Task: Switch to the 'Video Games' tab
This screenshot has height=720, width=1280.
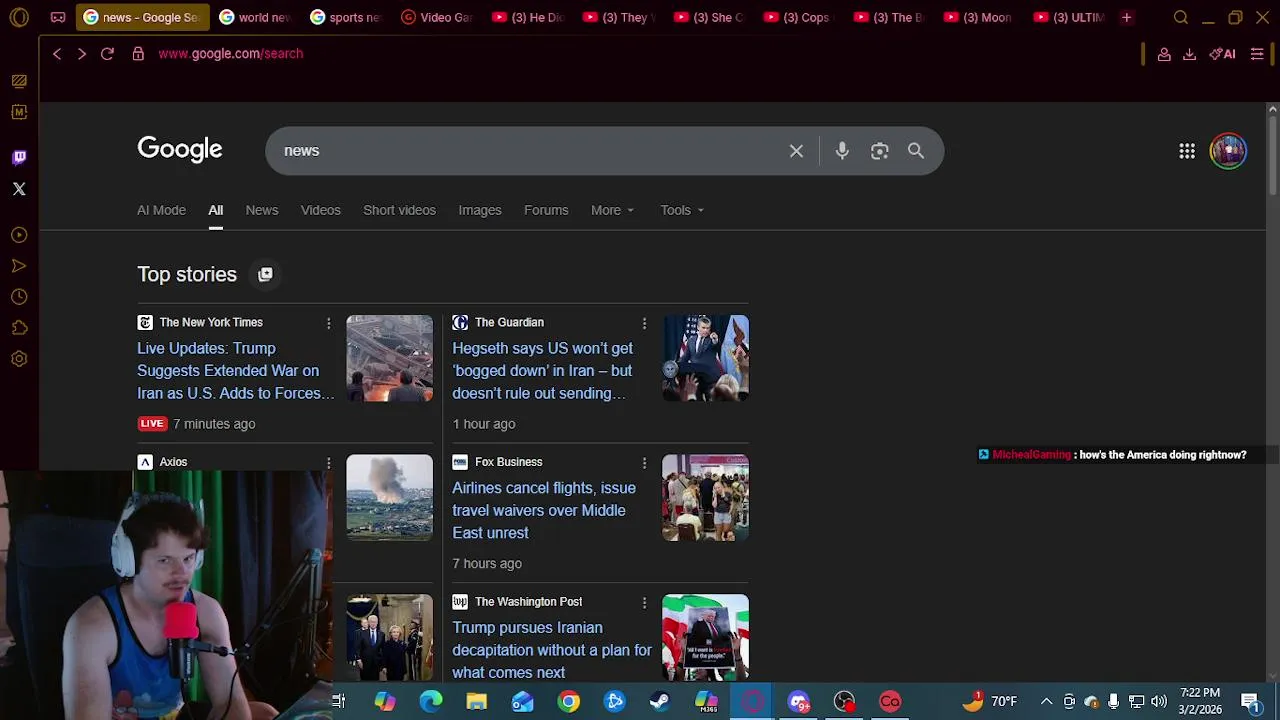Action: point(436,17)
